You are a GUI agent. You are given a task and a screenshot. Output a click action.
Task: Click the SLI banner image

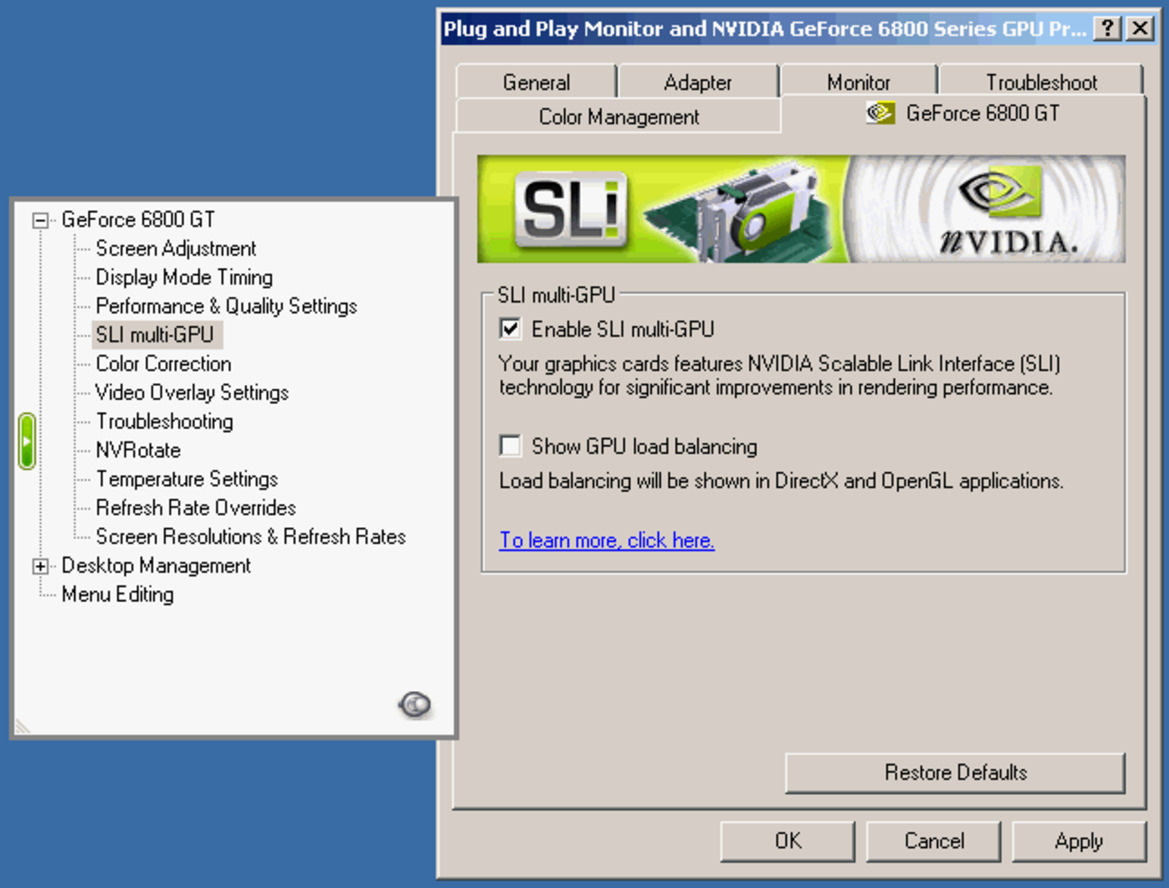[801, 209]
